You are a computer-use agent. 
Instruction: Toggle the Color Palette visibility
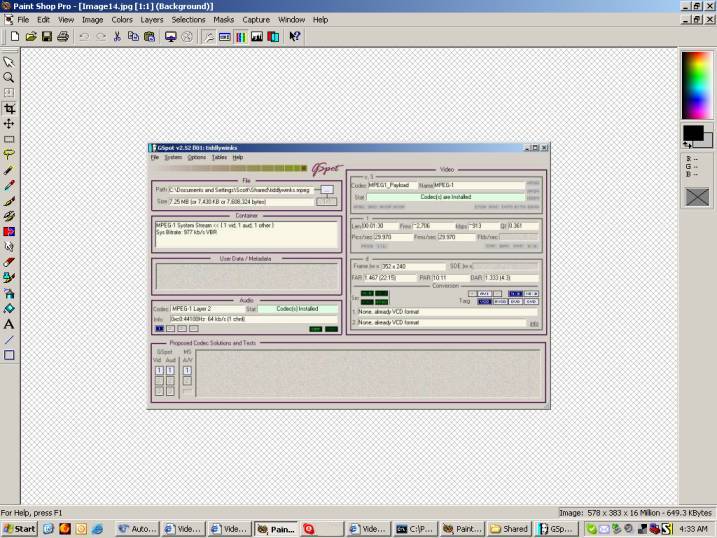click(241, 37)
